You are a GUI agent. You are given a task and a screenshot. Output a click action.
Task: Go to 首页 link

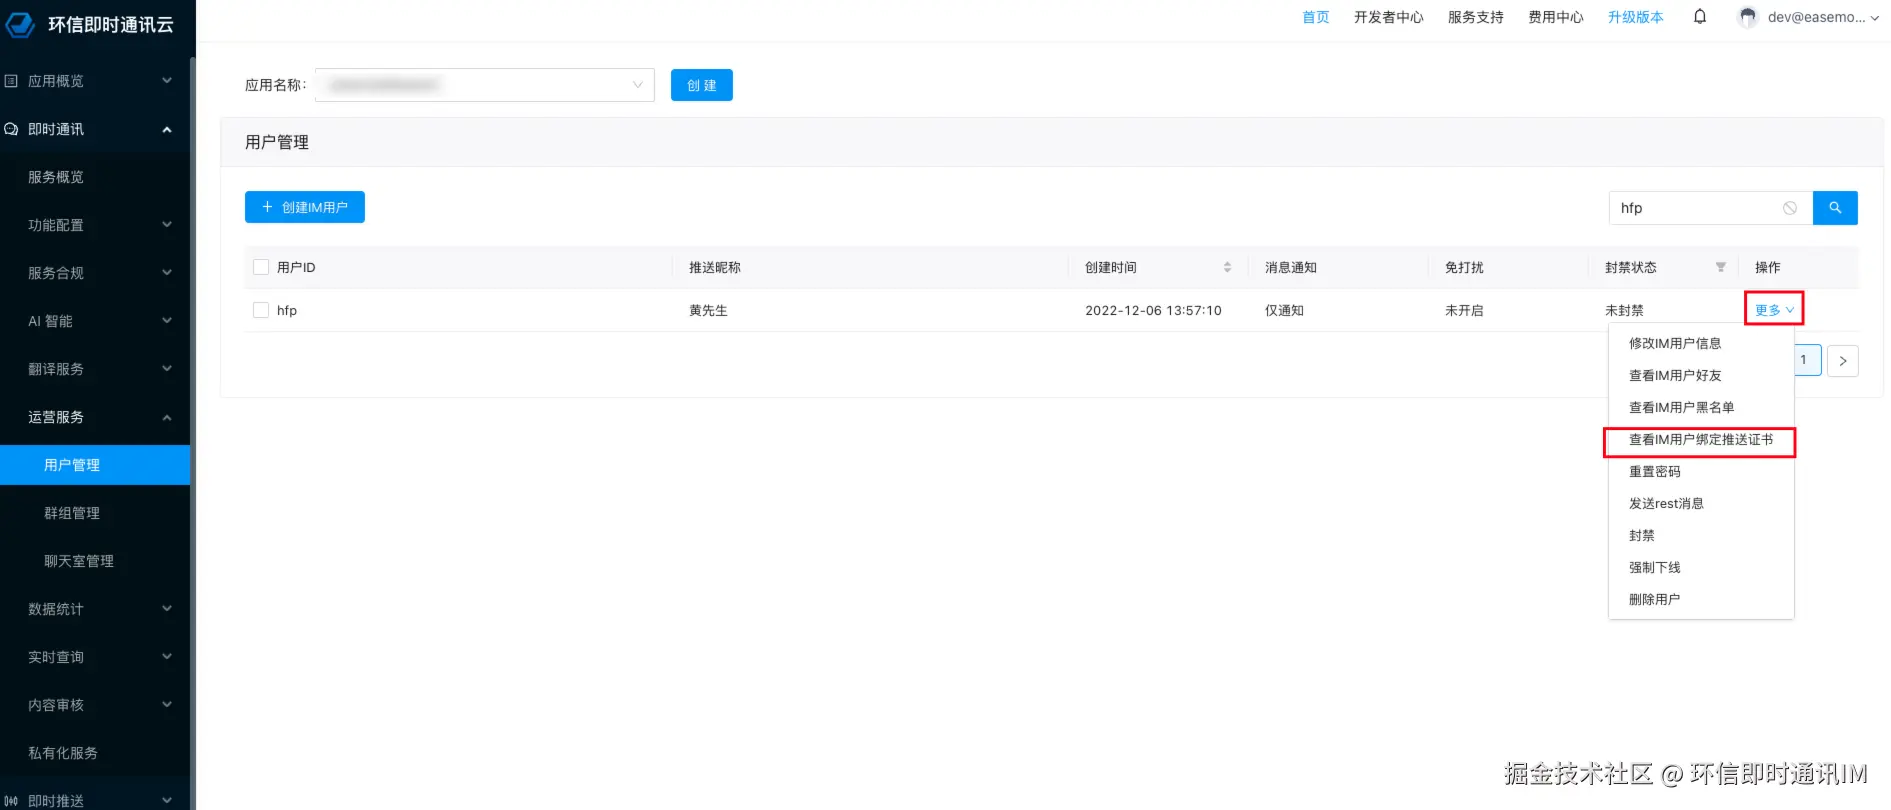point(1316,17)
